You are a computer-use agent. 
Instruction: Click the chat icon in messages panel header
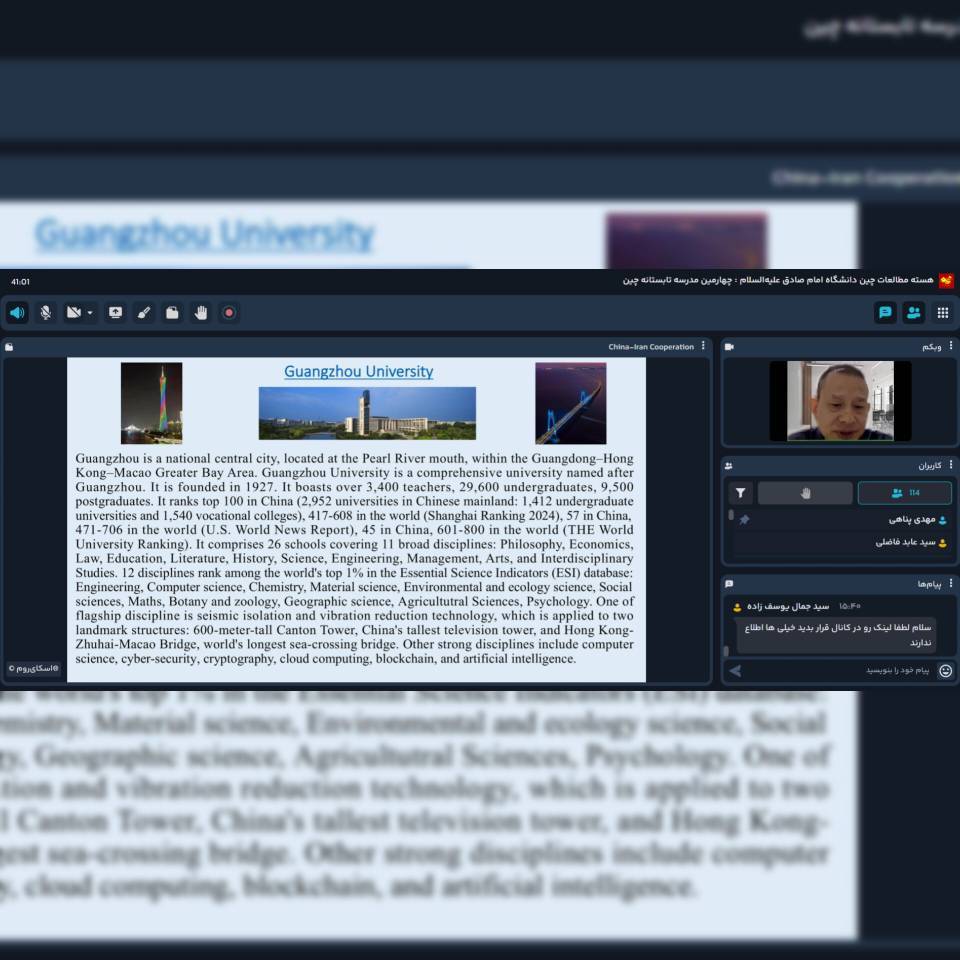click(729, 584)
